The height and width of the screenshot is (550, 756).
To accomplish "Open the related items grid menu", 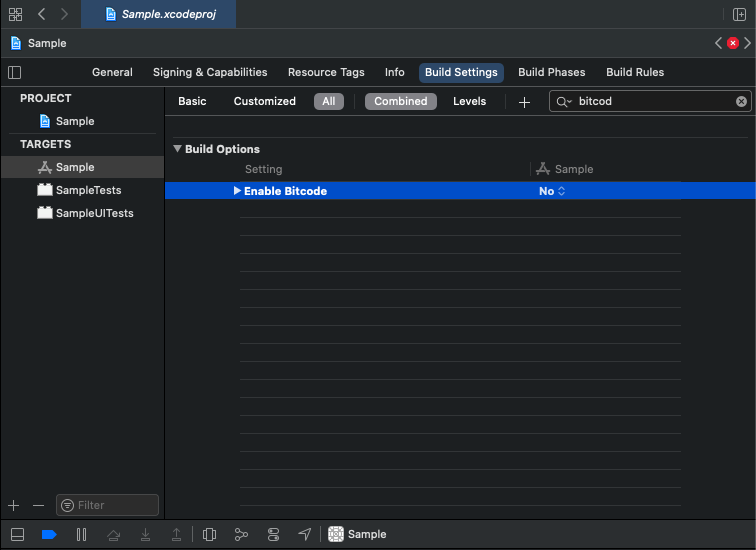I will tap(15, 14).
